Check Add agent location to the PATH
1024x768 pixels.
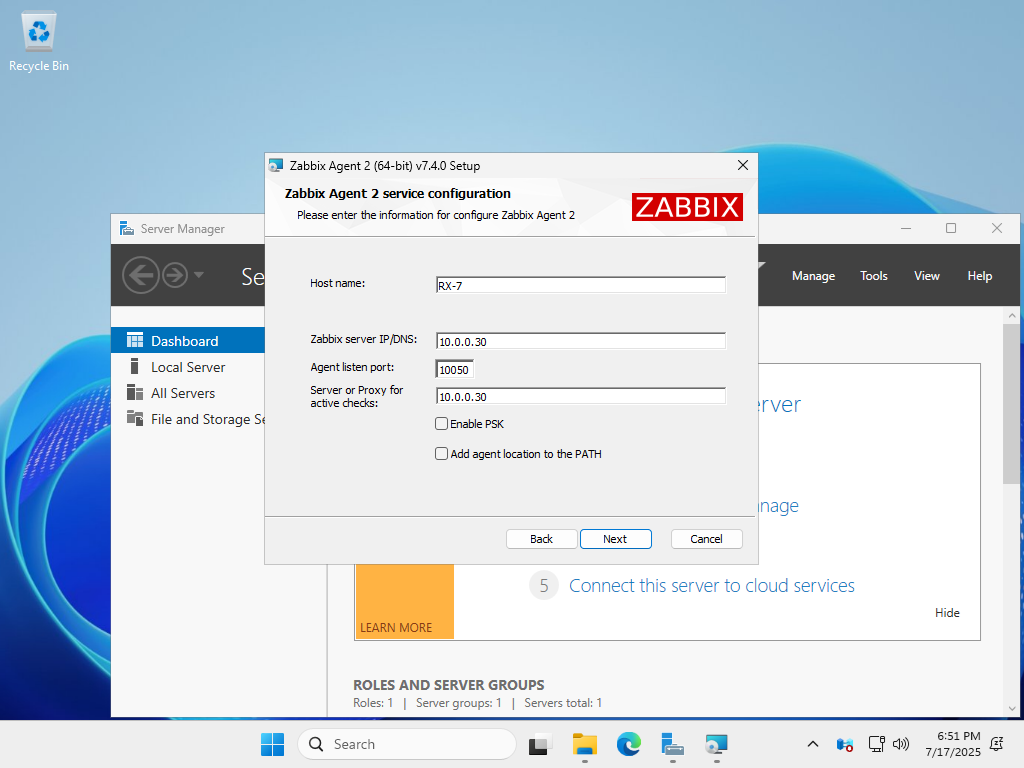[x=441, y=453]
